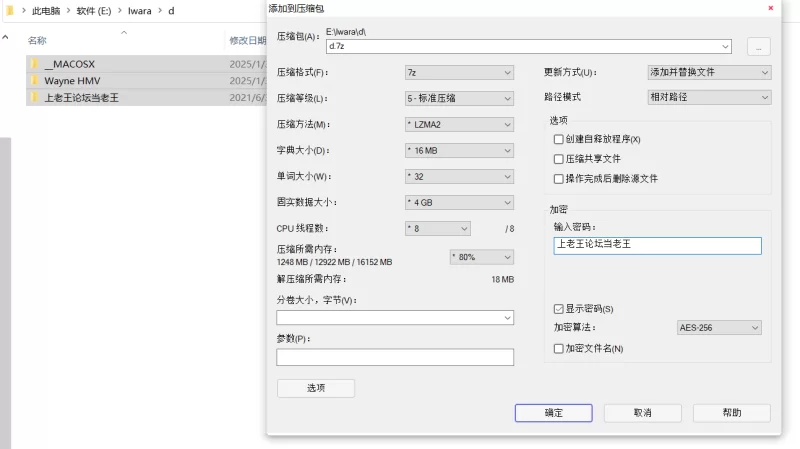Select the __MACOSX folder name

pos(69,64)
